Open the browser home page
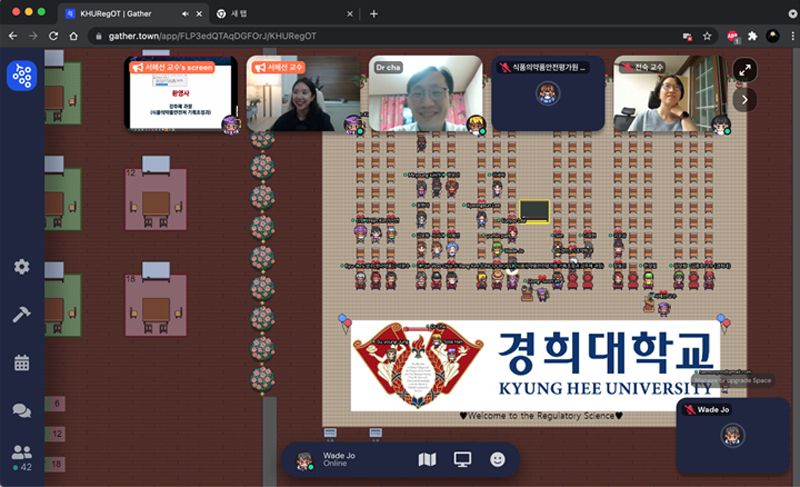 pos(73,36)
